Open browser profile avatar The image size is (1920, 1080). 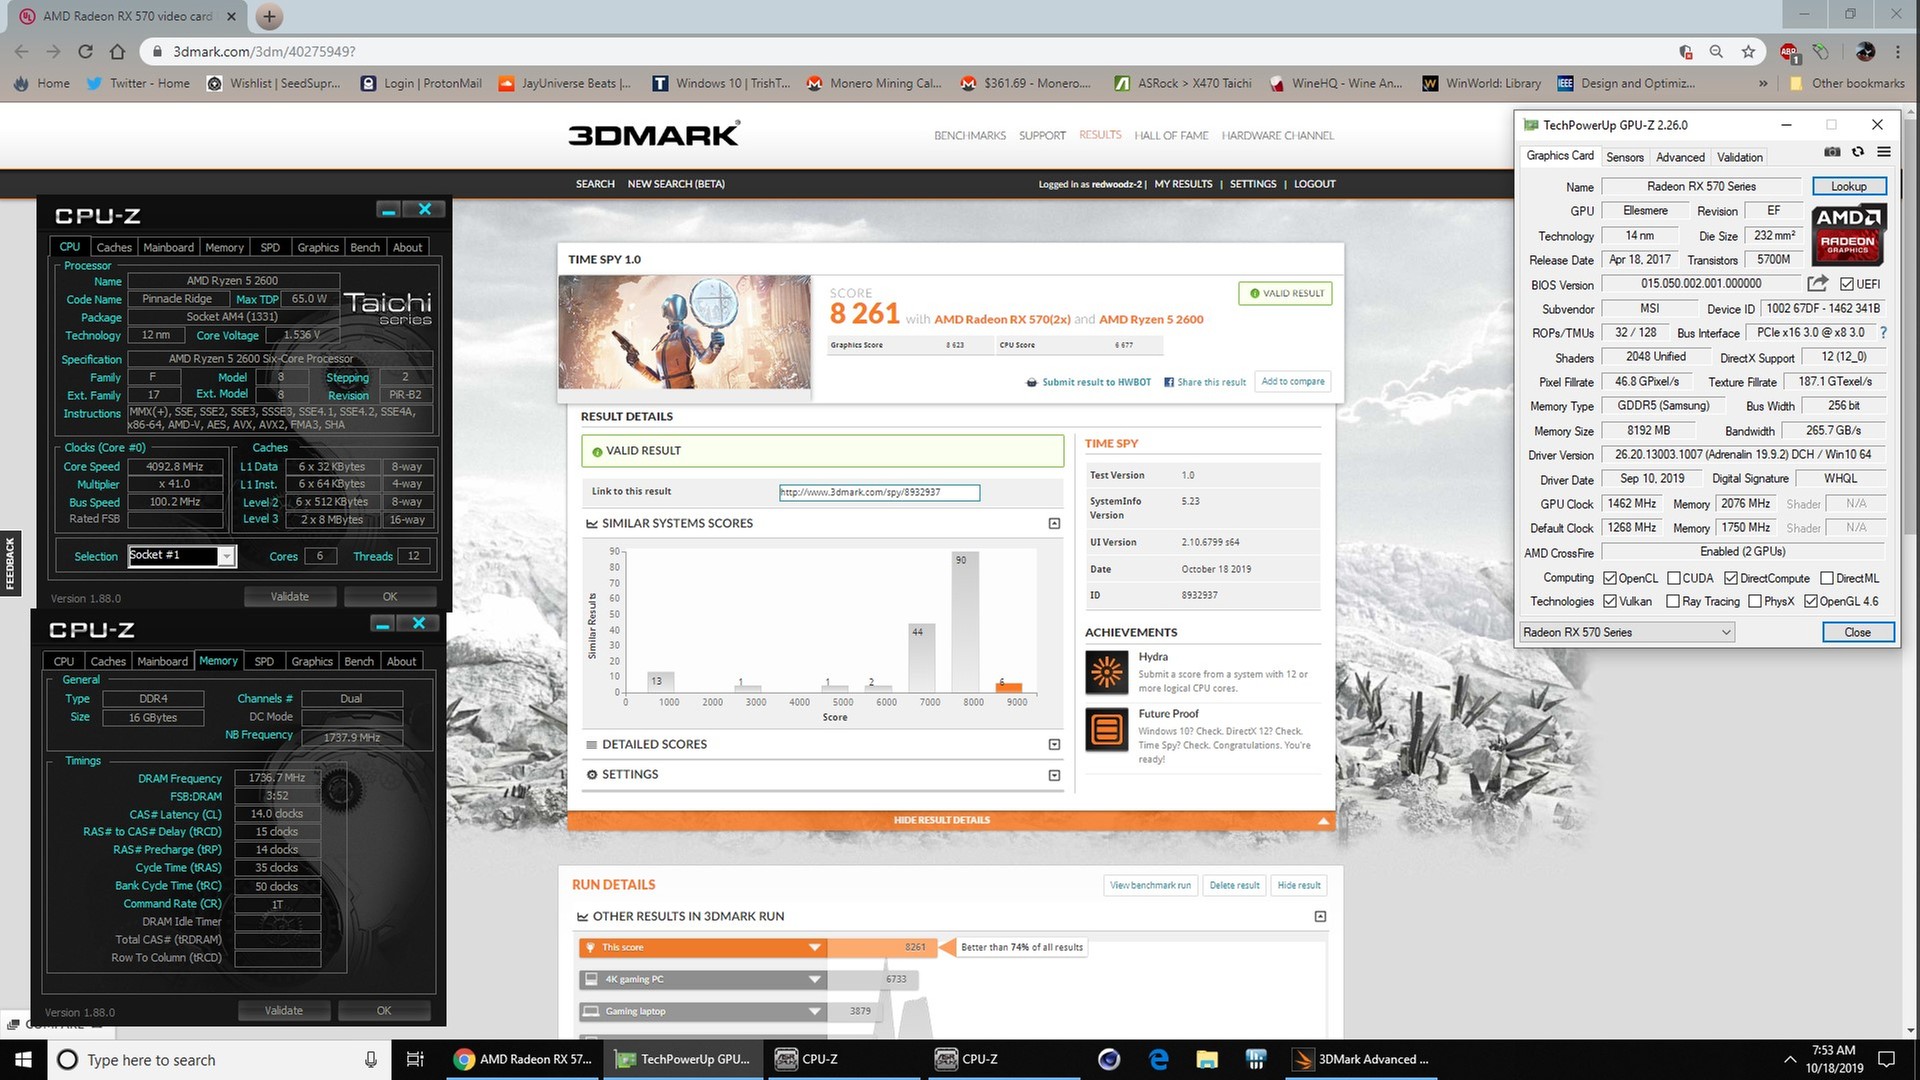(1865, 51)
